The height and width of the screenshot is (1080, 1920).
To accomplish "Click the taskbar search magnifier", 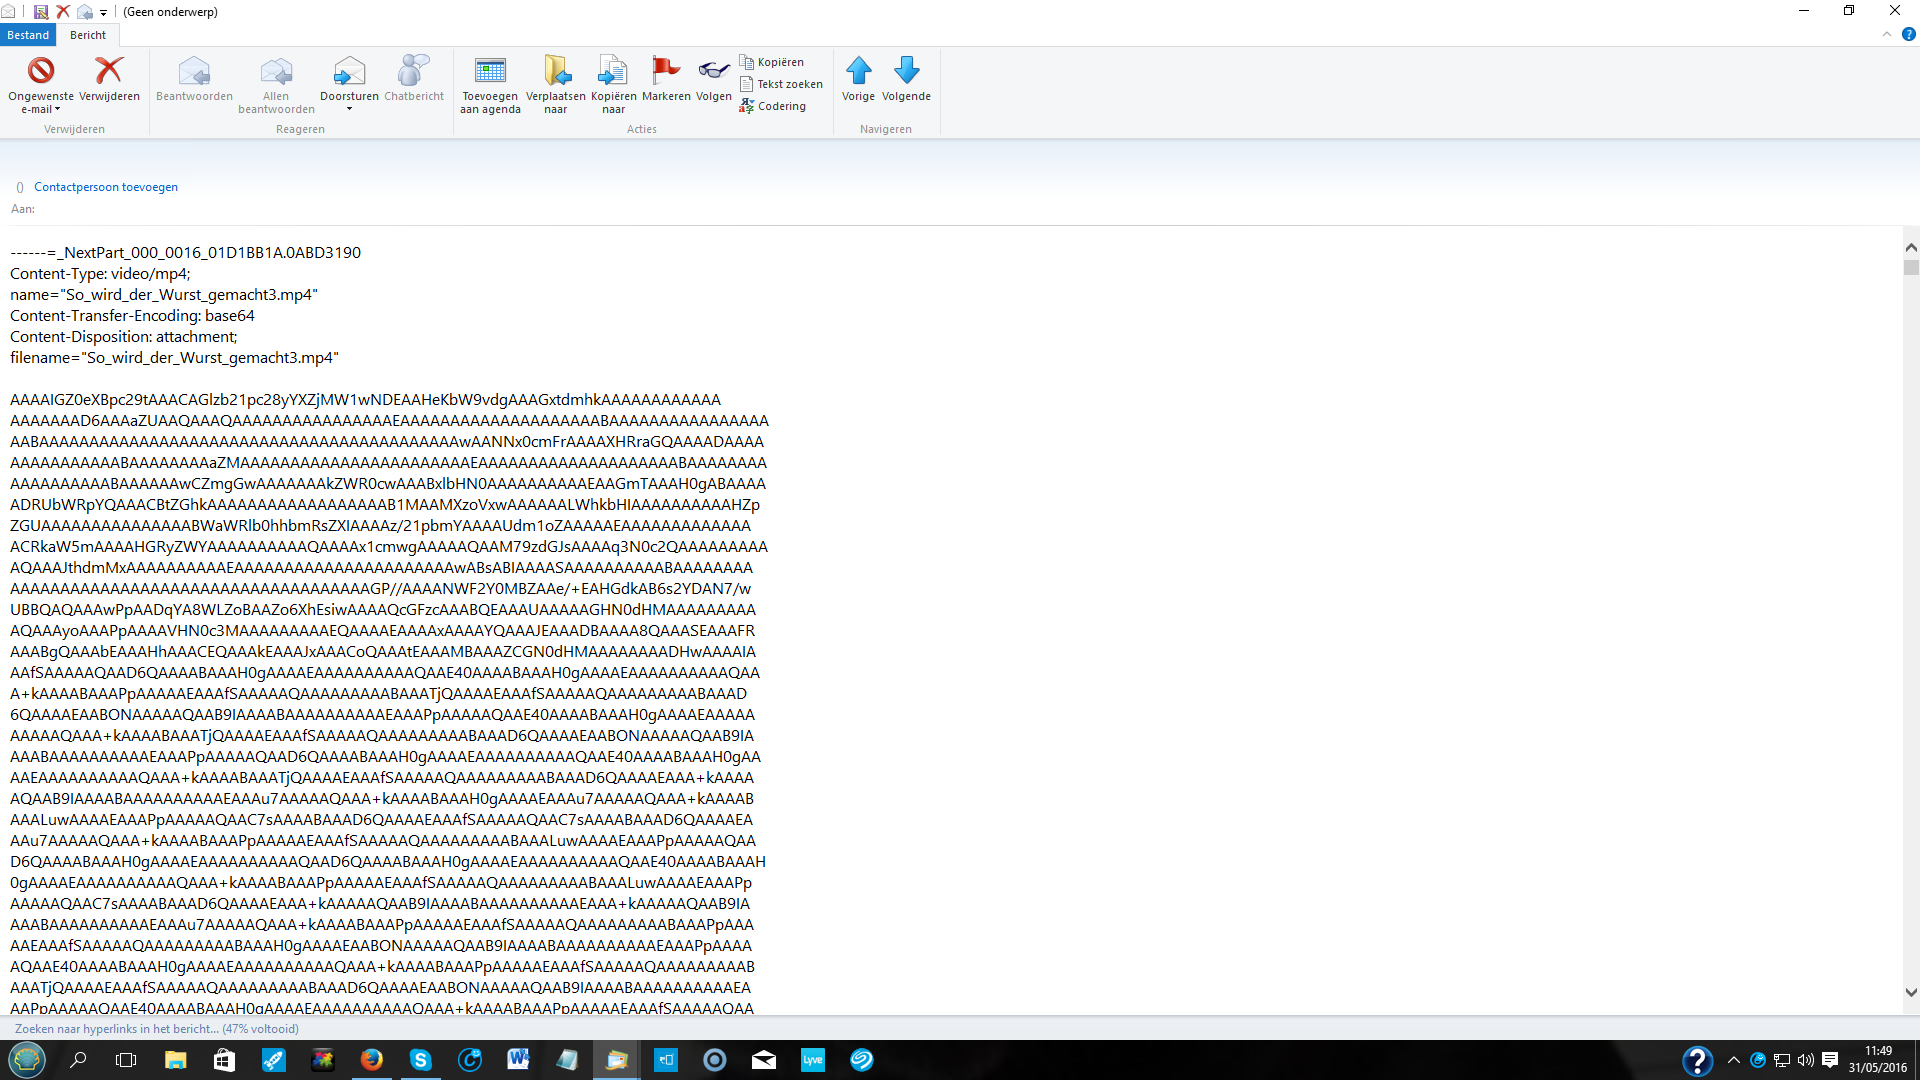I will (78, 1060).
